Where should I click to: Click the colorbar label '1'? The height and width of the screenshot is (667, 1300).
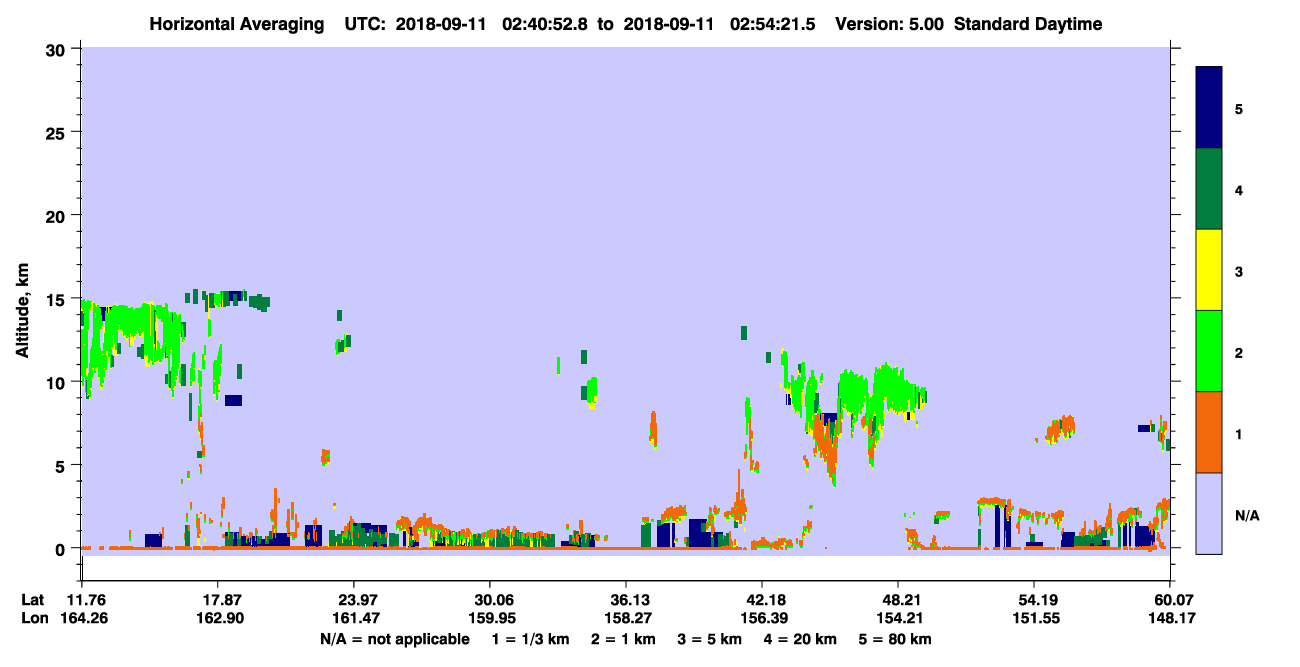[x=1239, y=433]
